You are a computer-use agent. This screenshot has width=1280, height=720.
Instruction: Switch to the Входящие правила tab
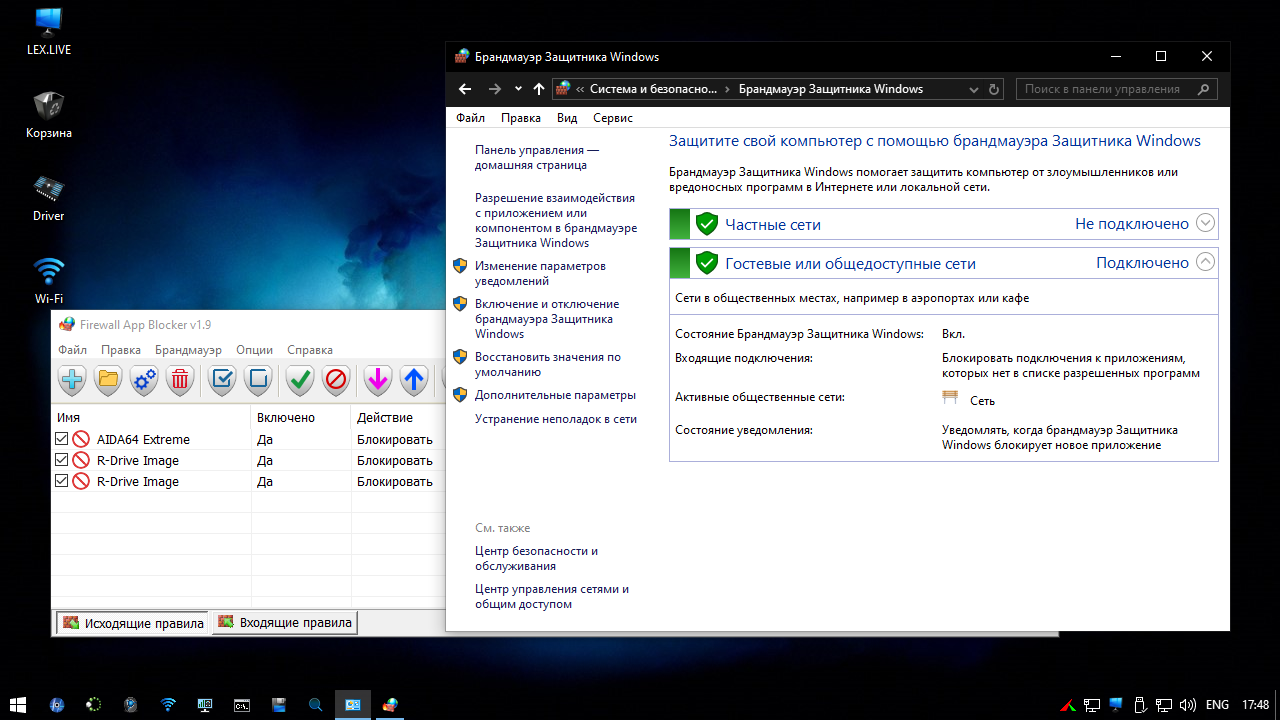285,623
